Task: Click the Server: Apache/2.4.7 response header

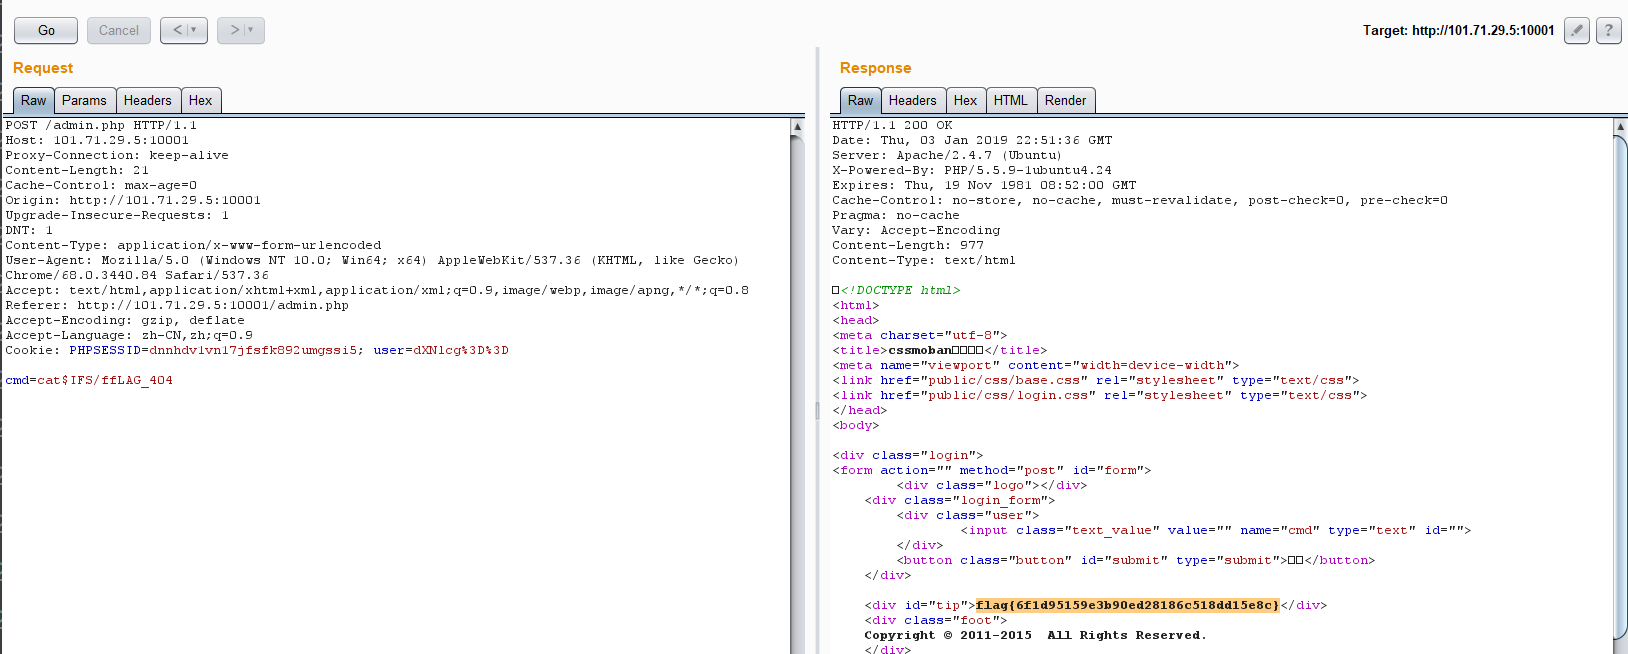Action: pyautogui.click(x=947, y=155)
